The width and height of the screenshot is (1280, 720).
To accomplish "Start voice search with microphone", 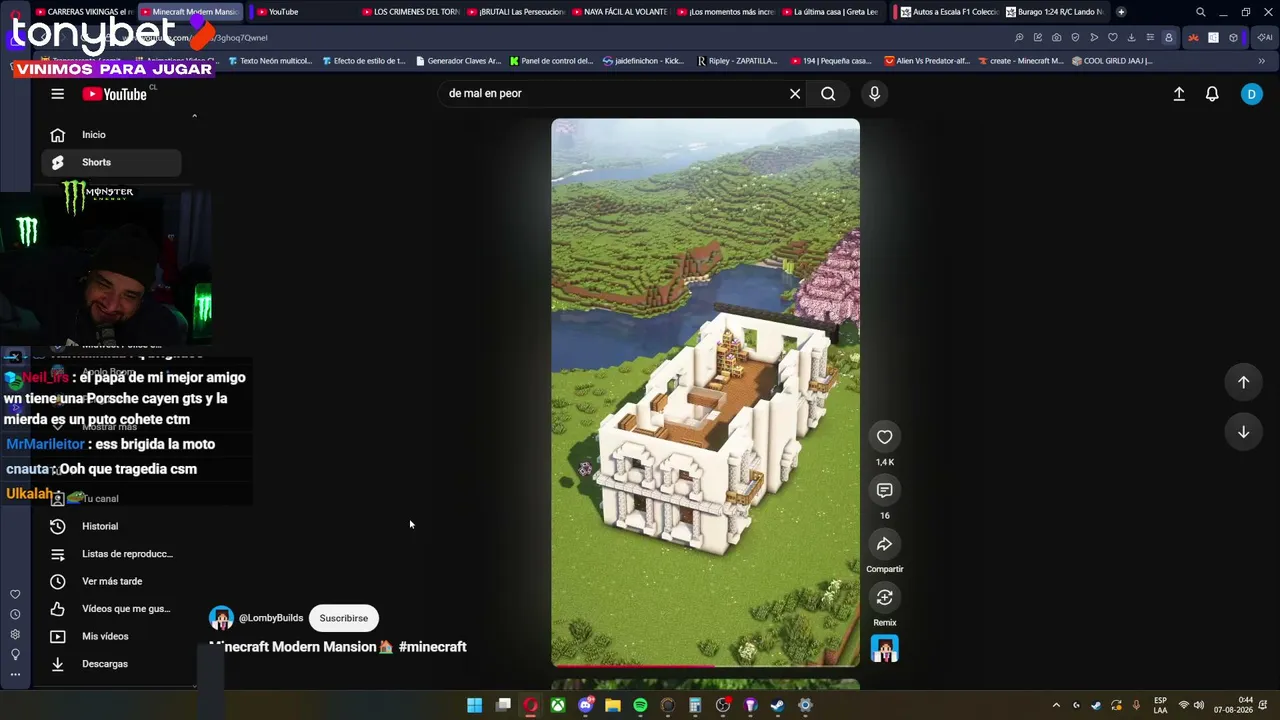I will [874, 93].
